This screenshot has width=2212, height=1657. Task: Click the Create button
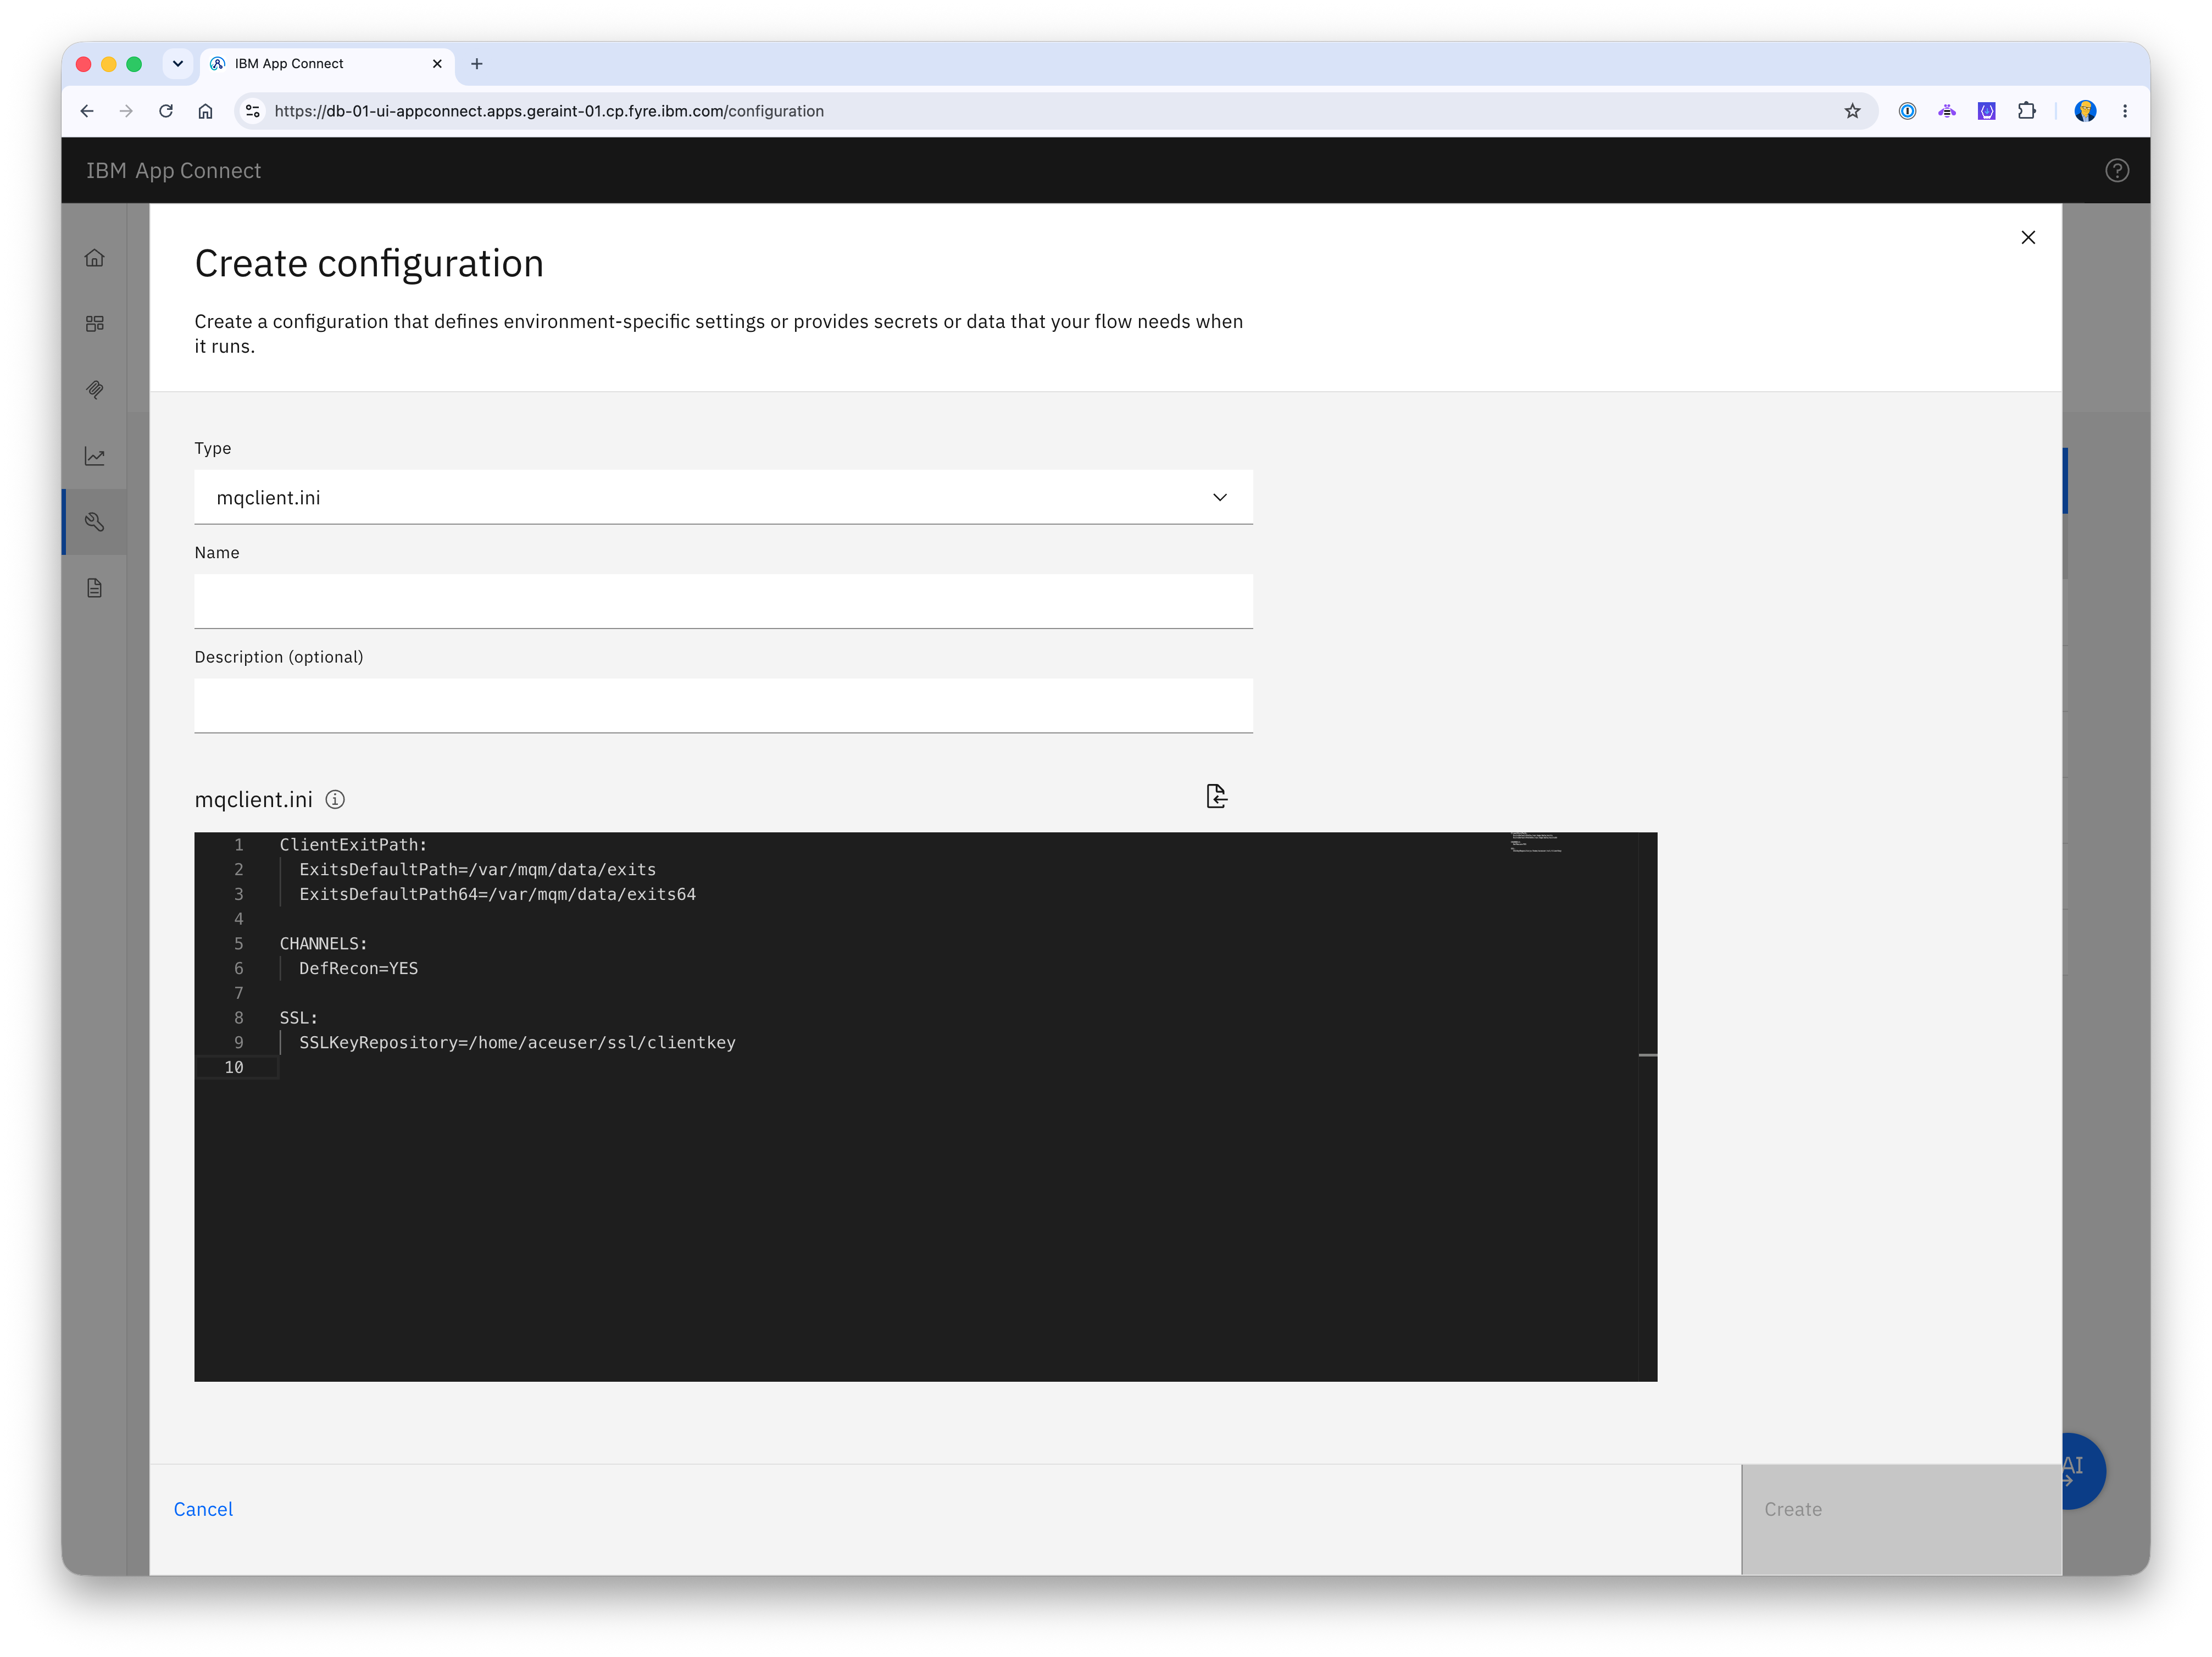[1901, 1519]
